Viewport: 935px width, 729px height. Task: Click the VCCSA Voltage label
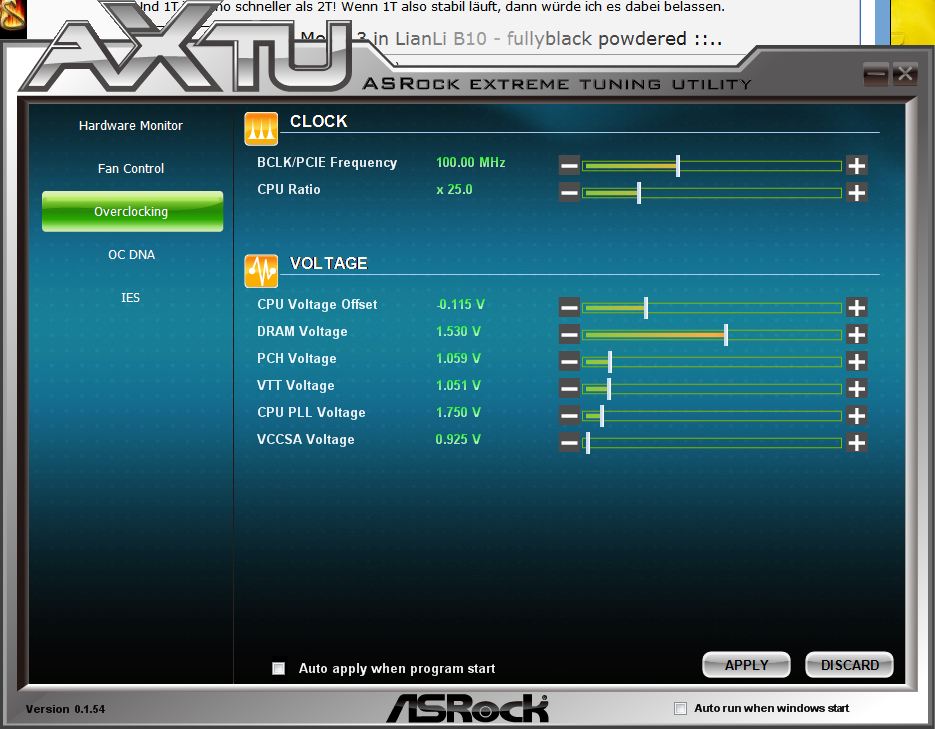(x=305, y=439)
